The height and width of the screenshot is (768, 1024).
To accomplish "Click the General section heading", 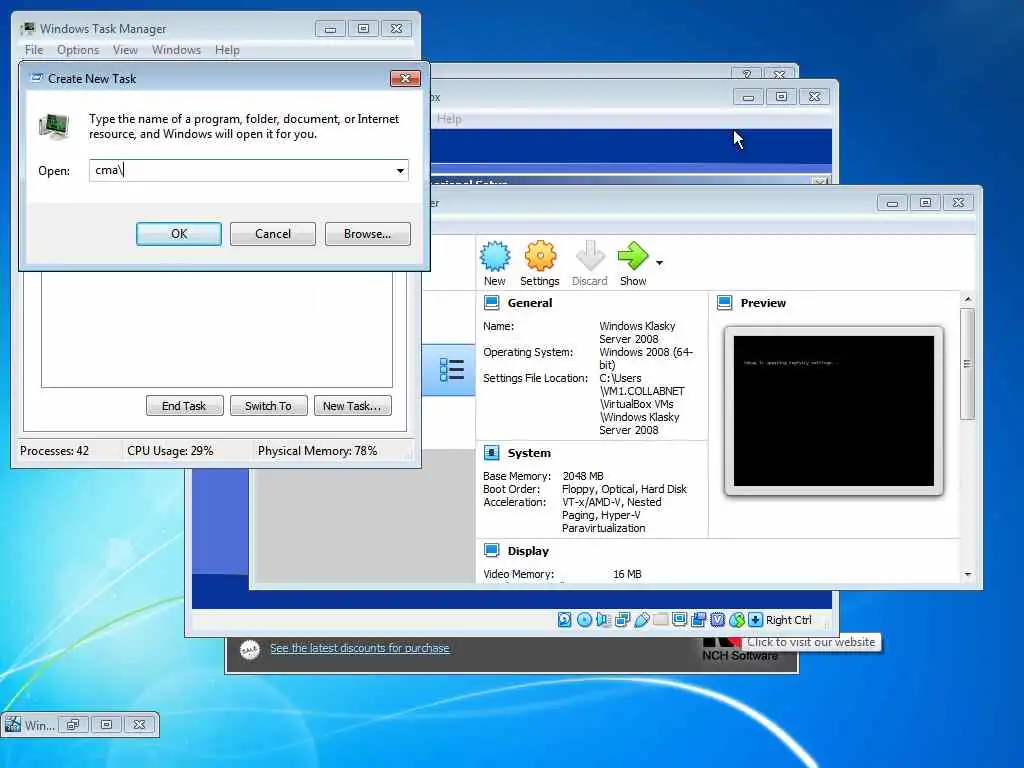I will [530, 303].
